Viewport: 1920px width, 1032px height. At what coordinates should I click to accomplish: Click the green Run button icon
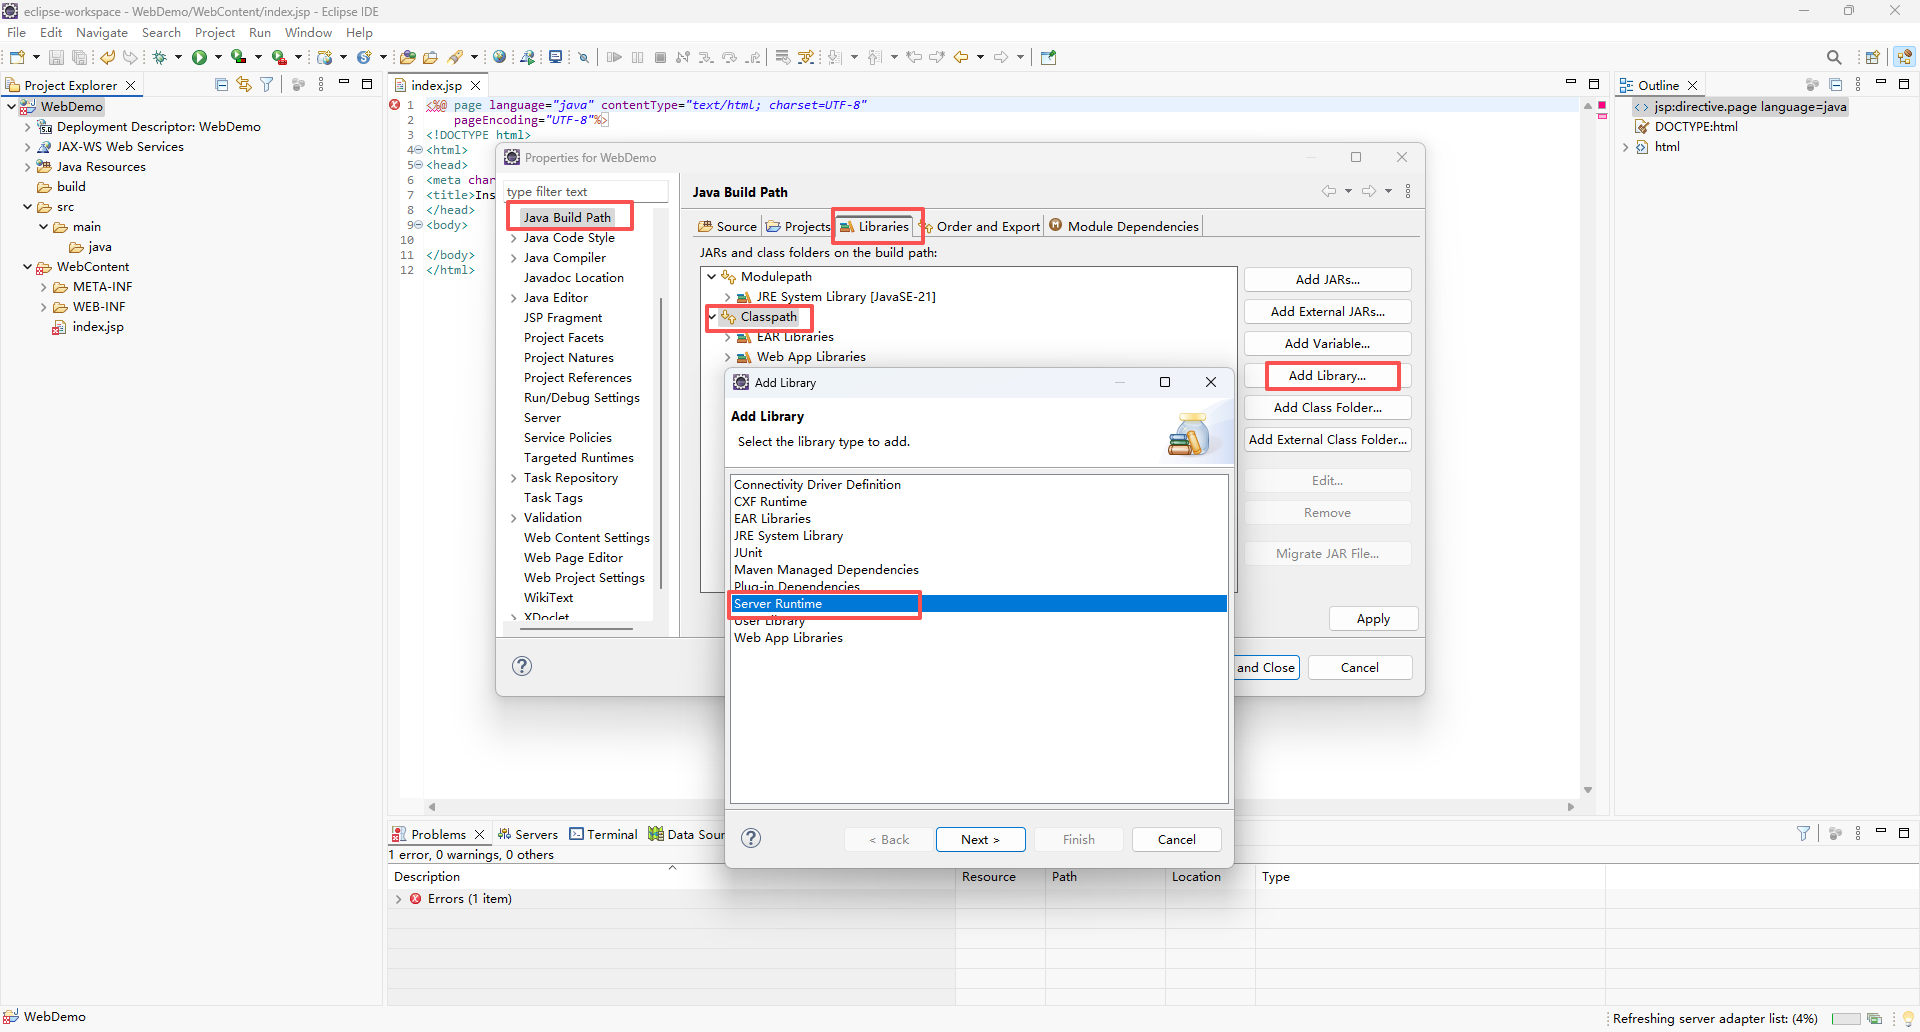(x=199, y=57)
